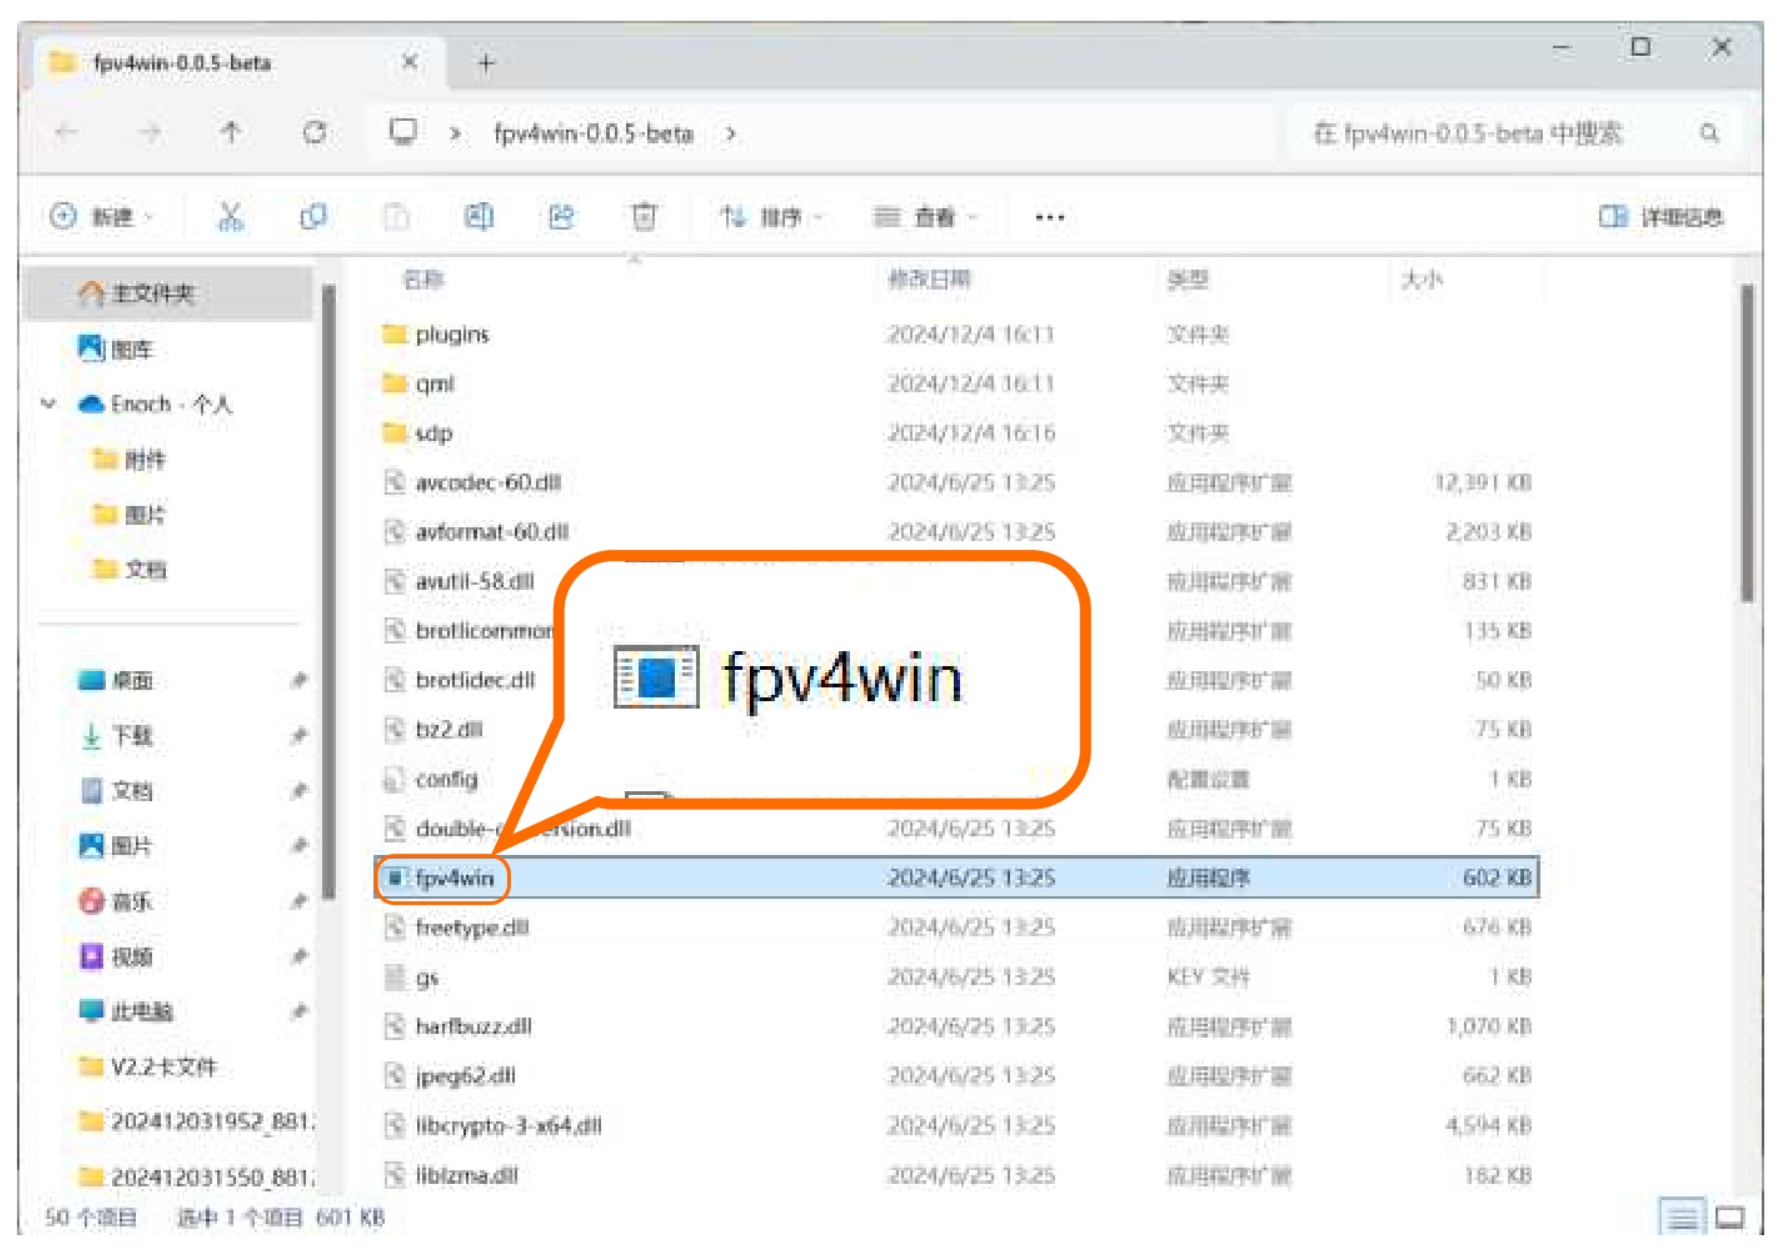Click the fpv4win-0.0.5-beta breadcrumb path

click(x=593, y=133)
